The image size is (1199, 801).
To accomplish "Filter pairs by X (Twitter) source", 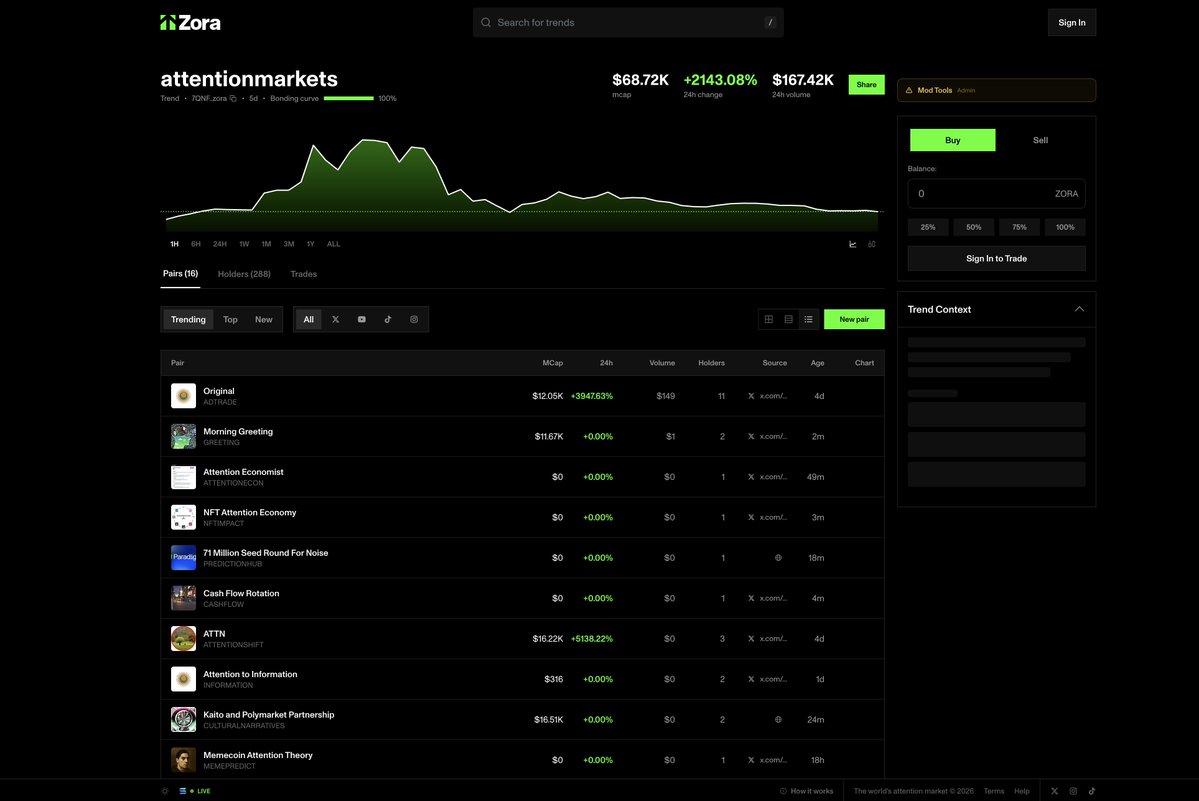I will pos(335,319).
